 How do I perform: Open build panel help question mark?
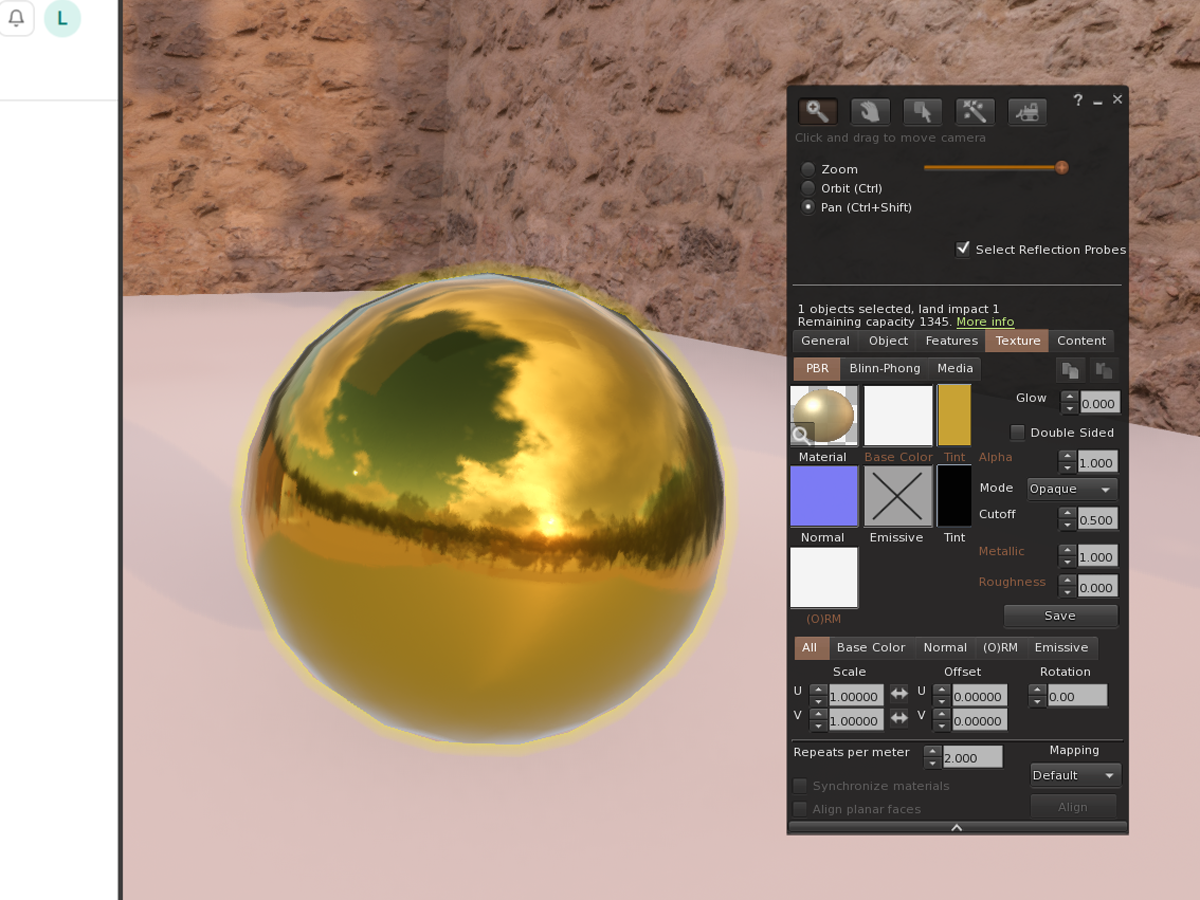1078,100
